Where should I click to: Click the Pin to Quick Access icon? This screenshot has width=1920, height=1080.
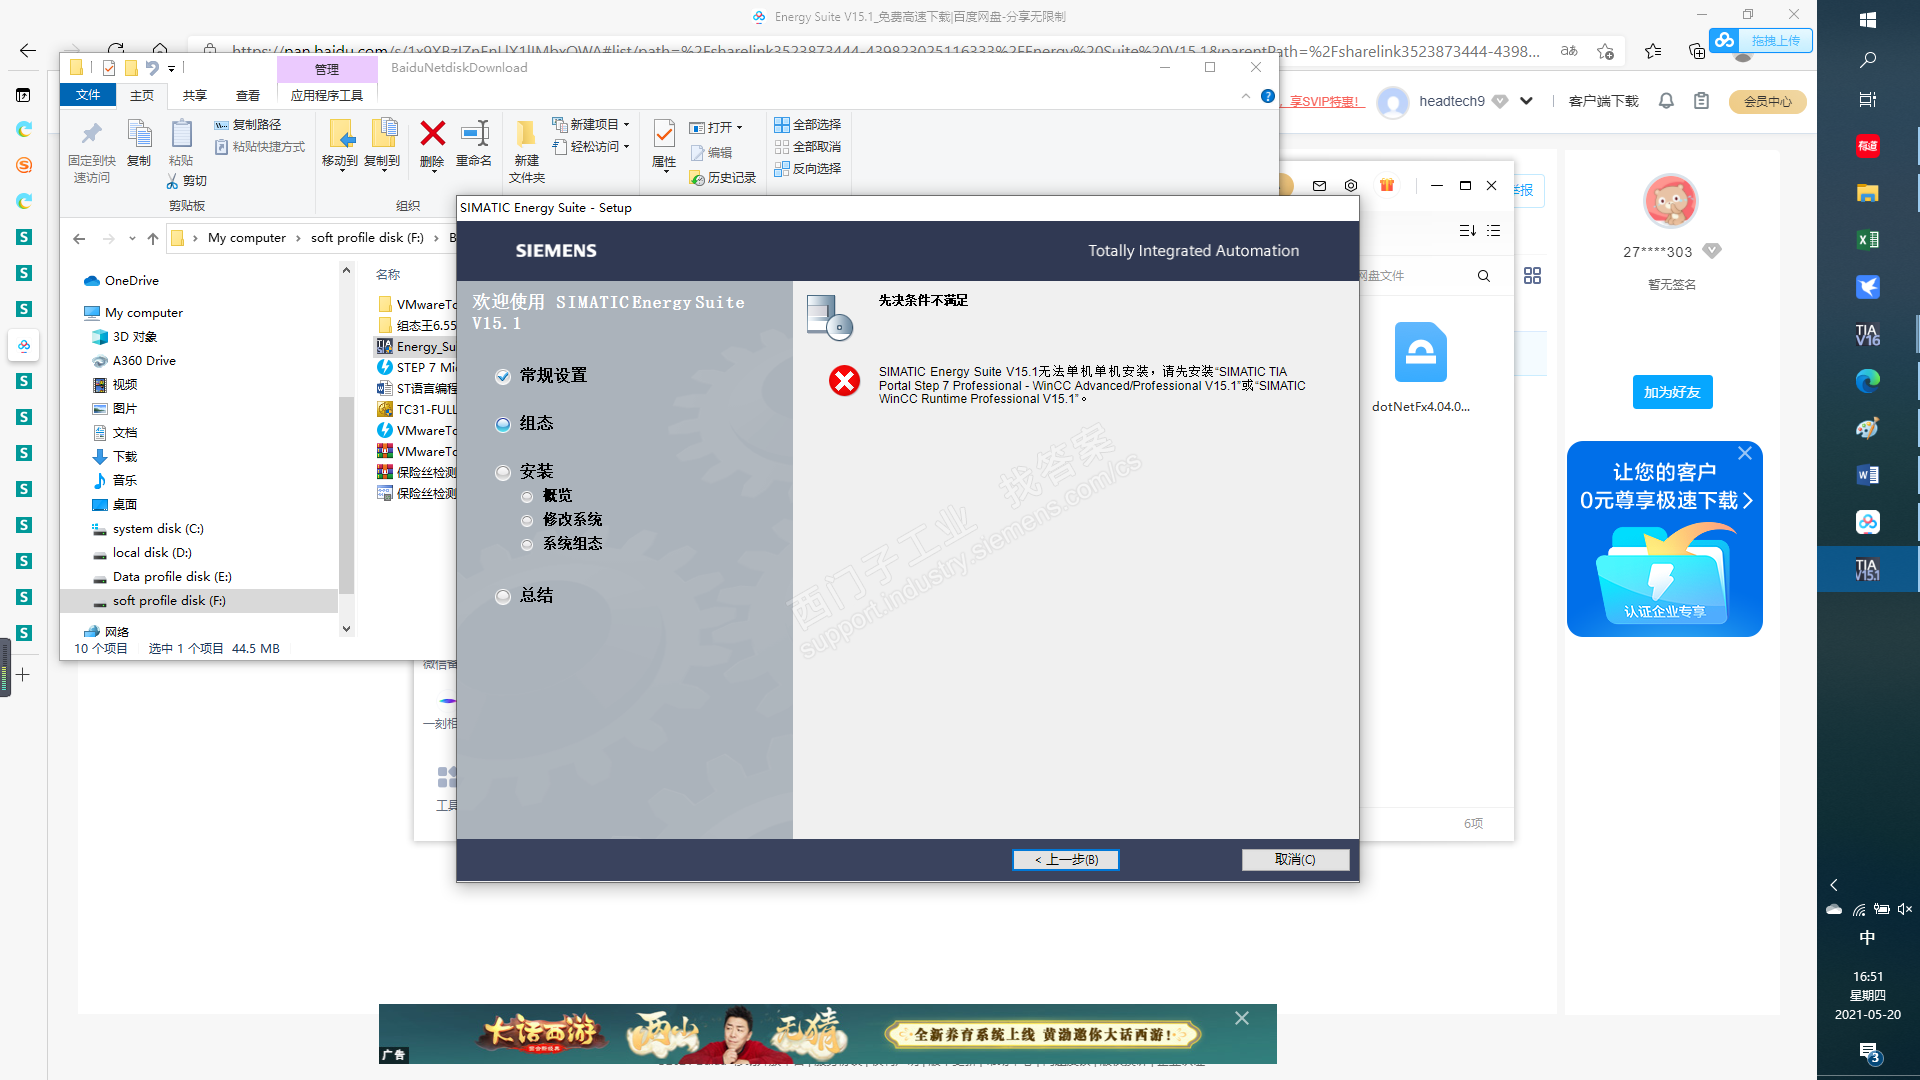[91, 135]
